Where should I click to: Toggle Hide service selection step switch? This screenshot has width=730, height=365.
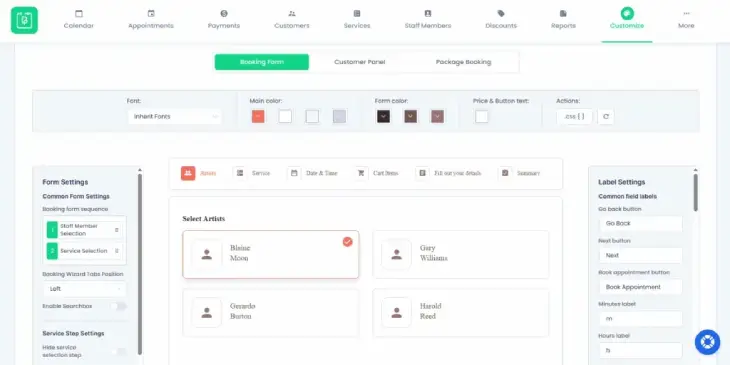(x=118, y=351)
